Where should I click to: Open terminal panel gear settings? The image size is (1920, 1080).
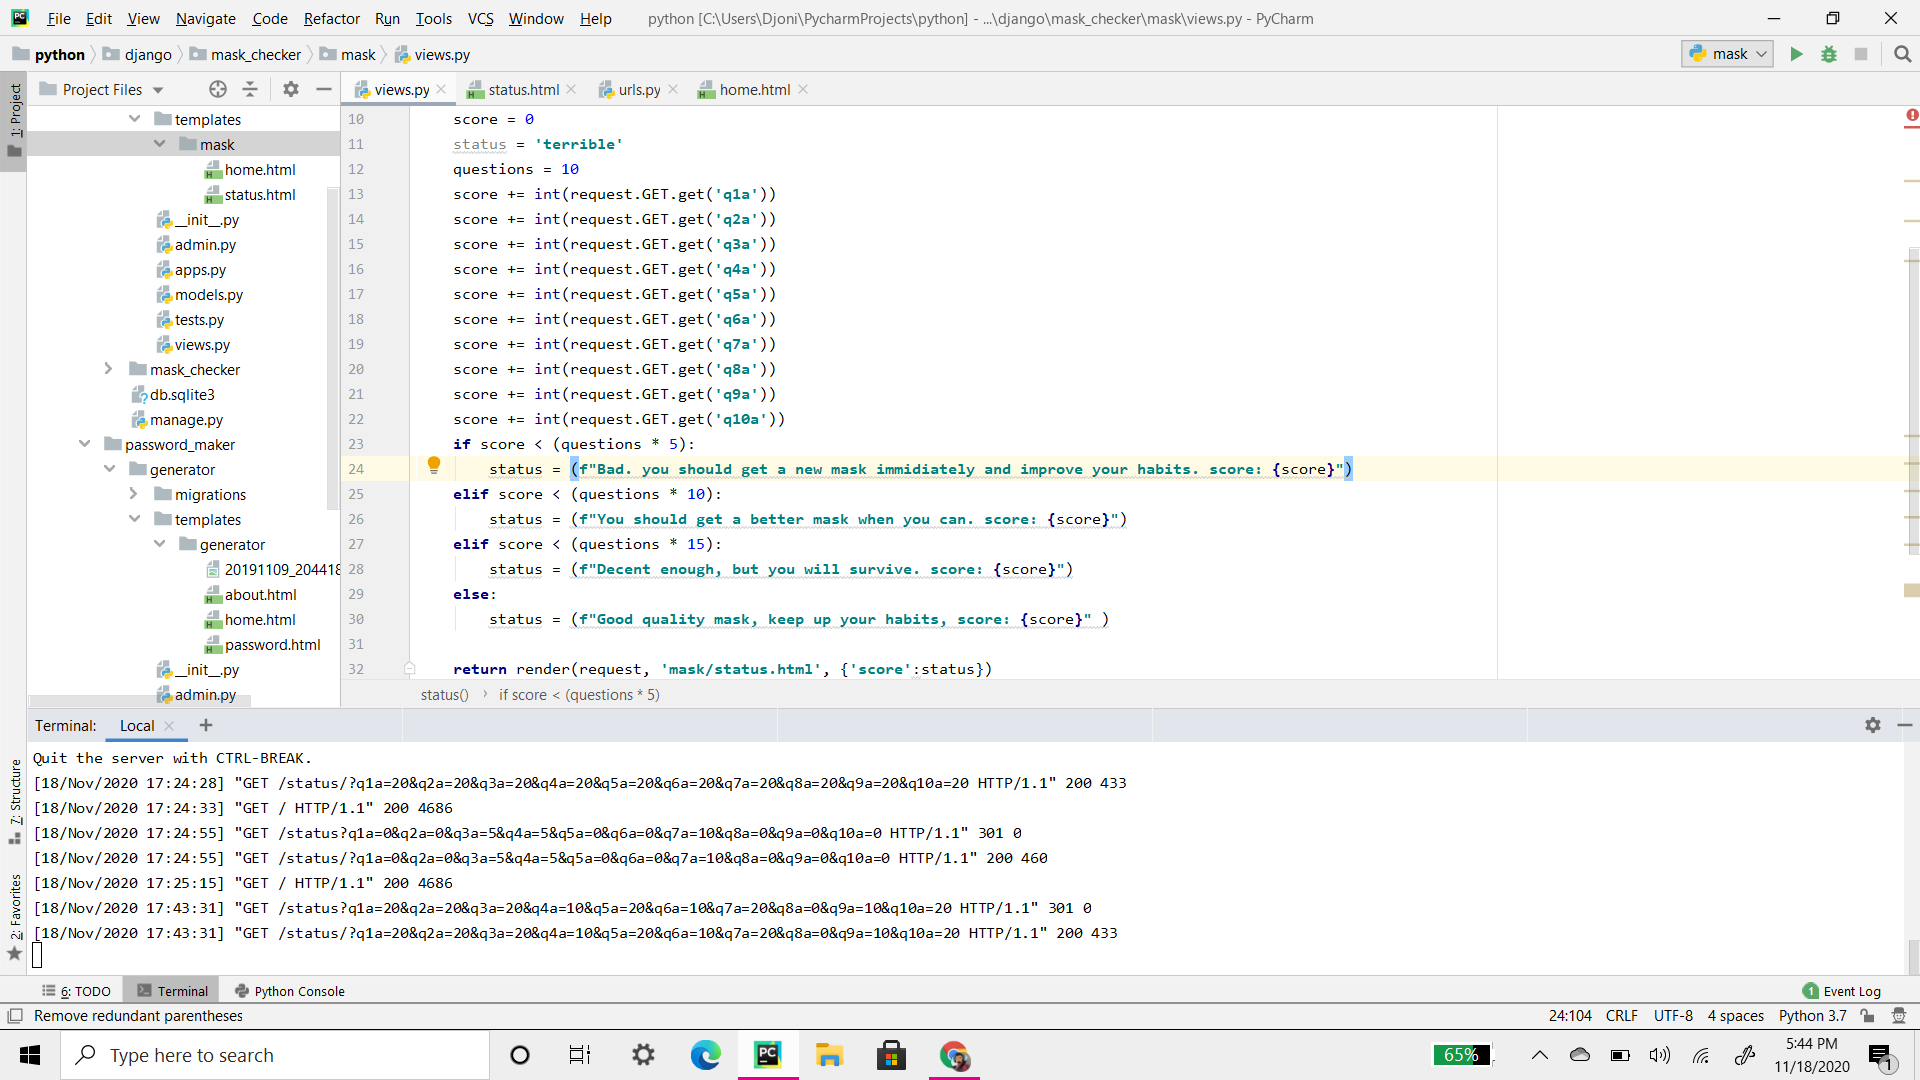point(1872,725)
